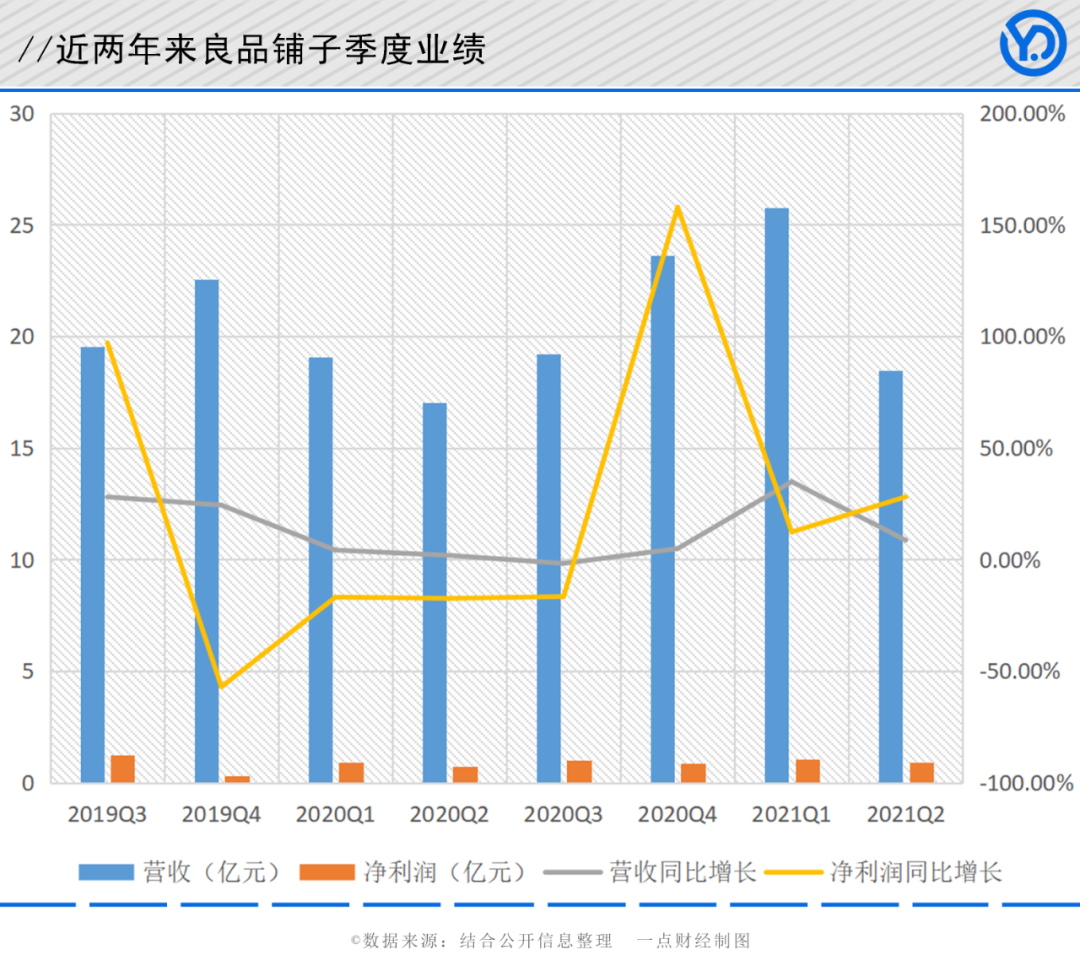Screen dimensions: 1080x966
Task: Select the 净利润同比增长 legend label
Action: coord(916,872)
